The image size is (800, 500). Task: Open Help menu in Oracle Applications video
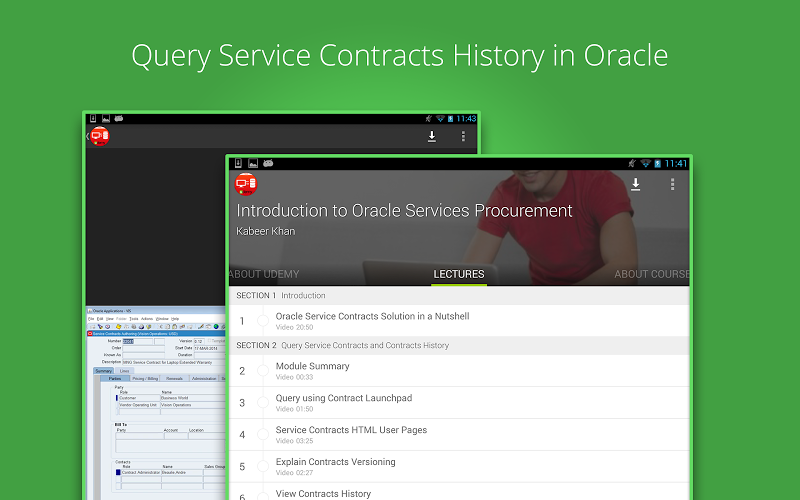click(175, 319)
